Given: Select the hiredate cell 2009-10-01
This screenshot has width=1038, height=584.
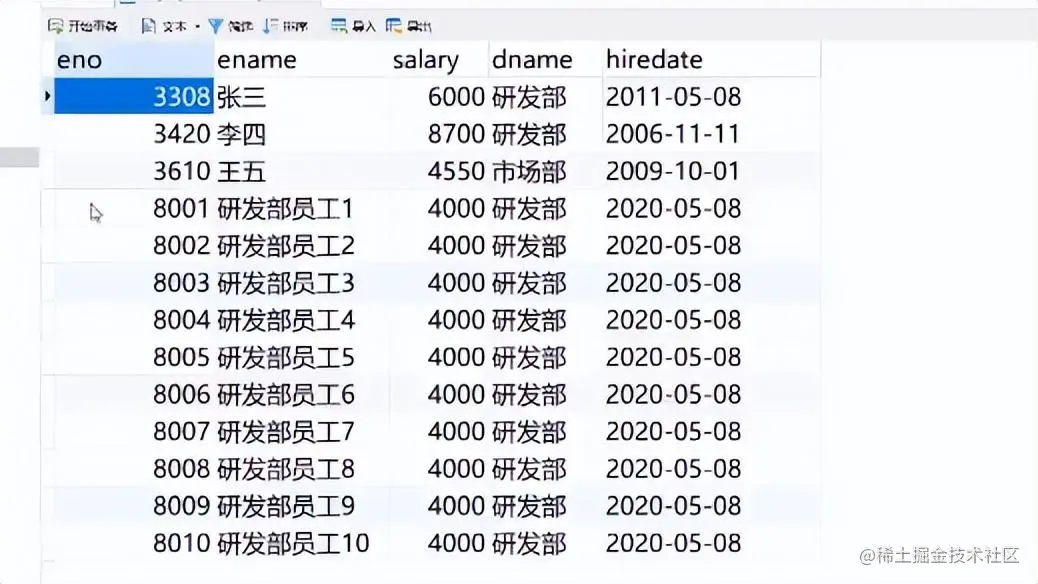Looking at the screenshot, I should click(x=712, y=171).
